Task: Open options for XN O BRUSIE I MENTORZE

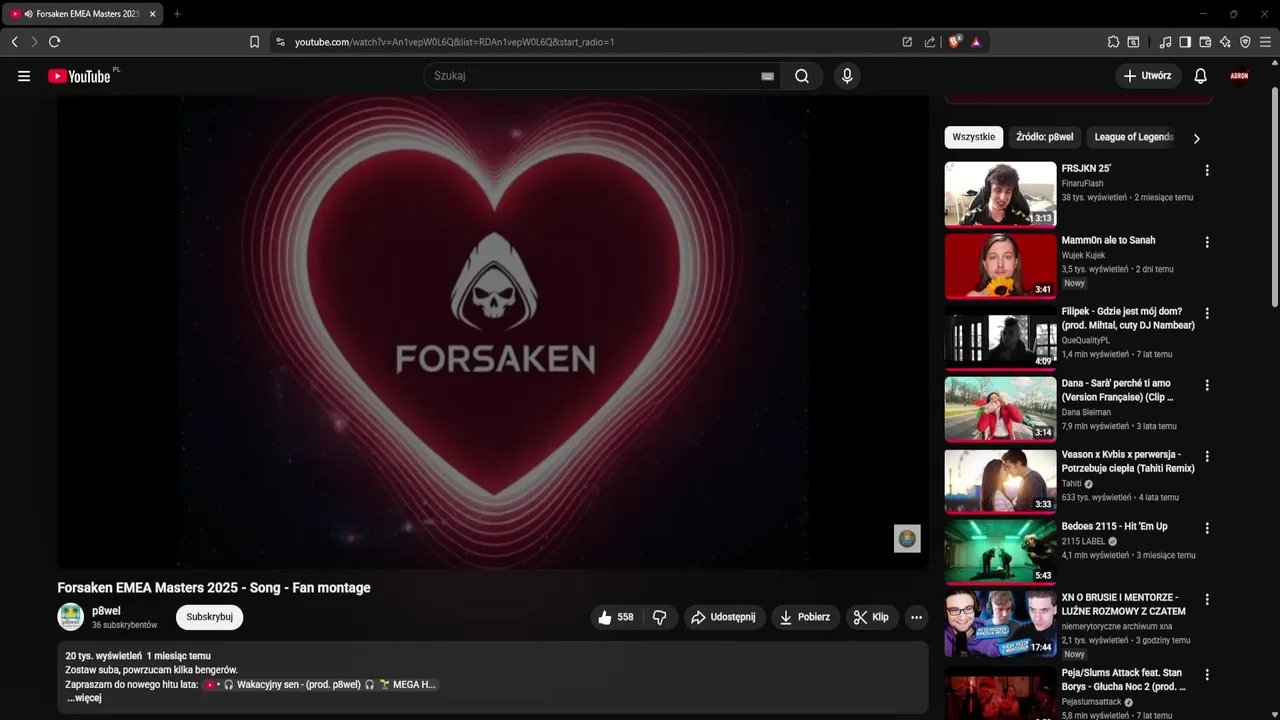Action: click(x=1207, y=599)
